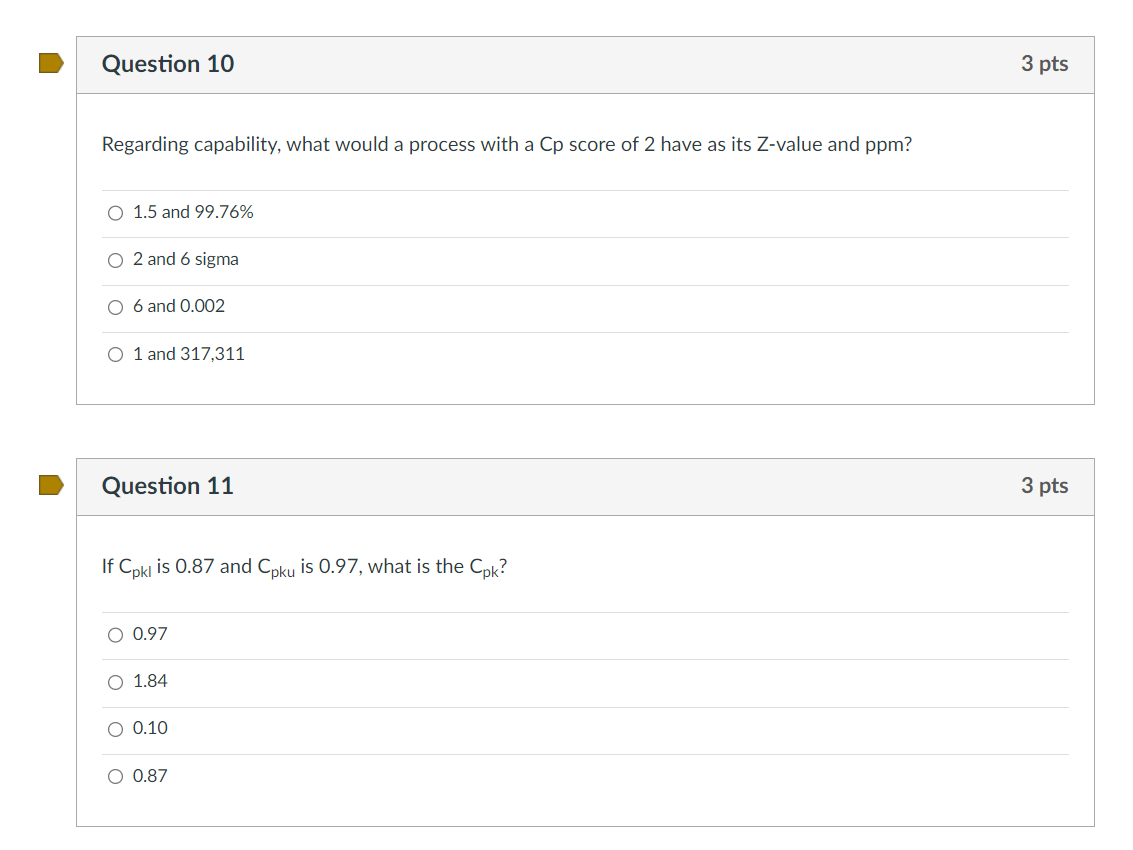Click the flag marker beside Question 10

point(51,62)
